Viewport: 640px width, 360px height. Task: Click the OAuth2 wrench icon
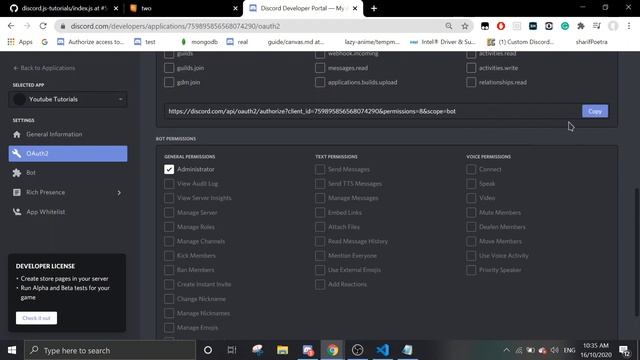(x=17, y=153)
